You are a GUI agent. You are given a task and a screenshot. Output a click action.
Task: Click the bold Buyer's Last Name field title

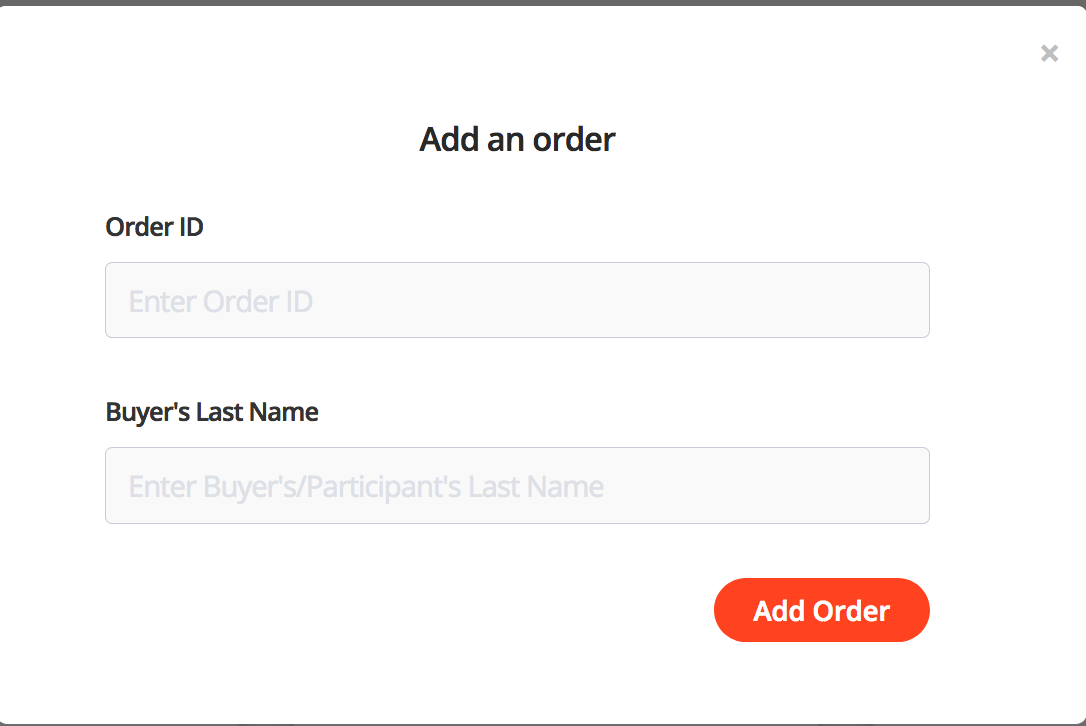tap(212, 412)
